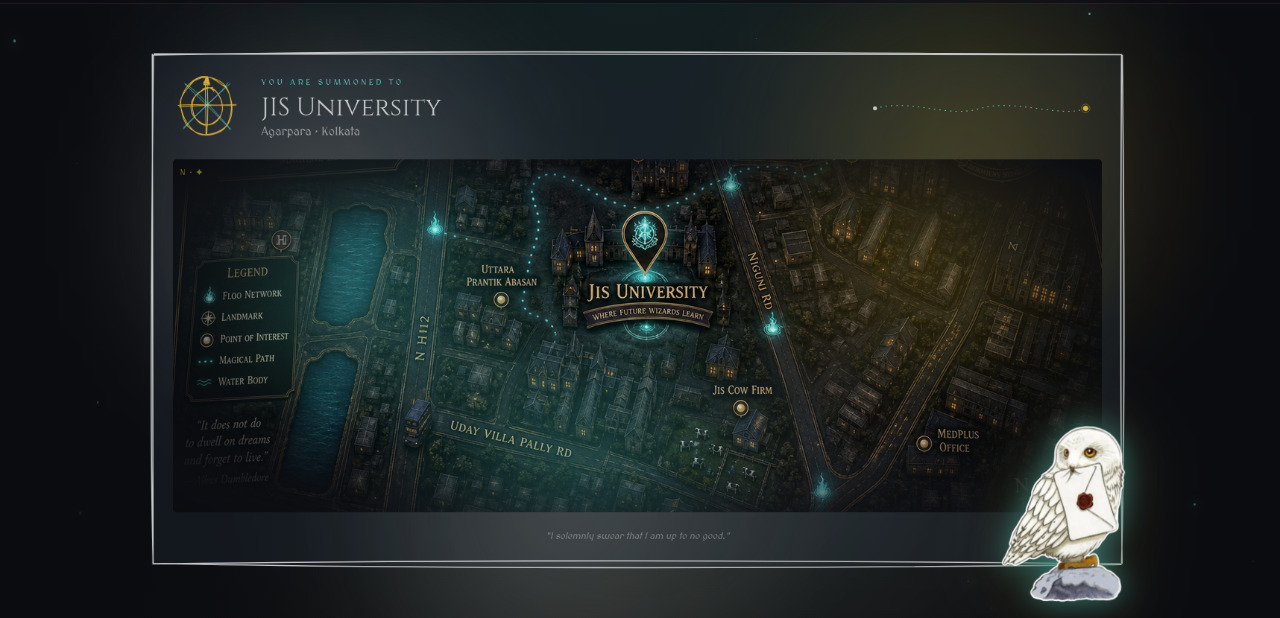The width and height of the screenshot is (1280, 618).
Task: Click the white dot starting the dotted path
Action: click(875, 108)
